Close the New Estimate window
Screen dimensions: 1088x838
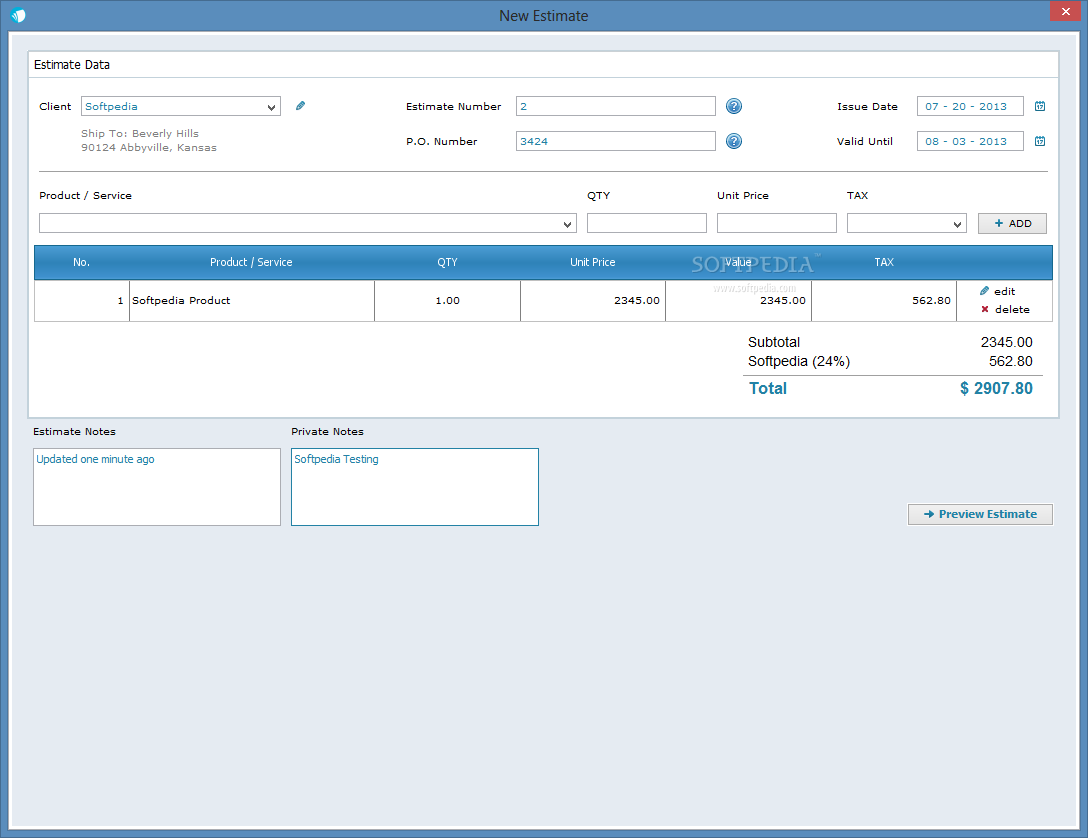click(x=1065, y=11)
